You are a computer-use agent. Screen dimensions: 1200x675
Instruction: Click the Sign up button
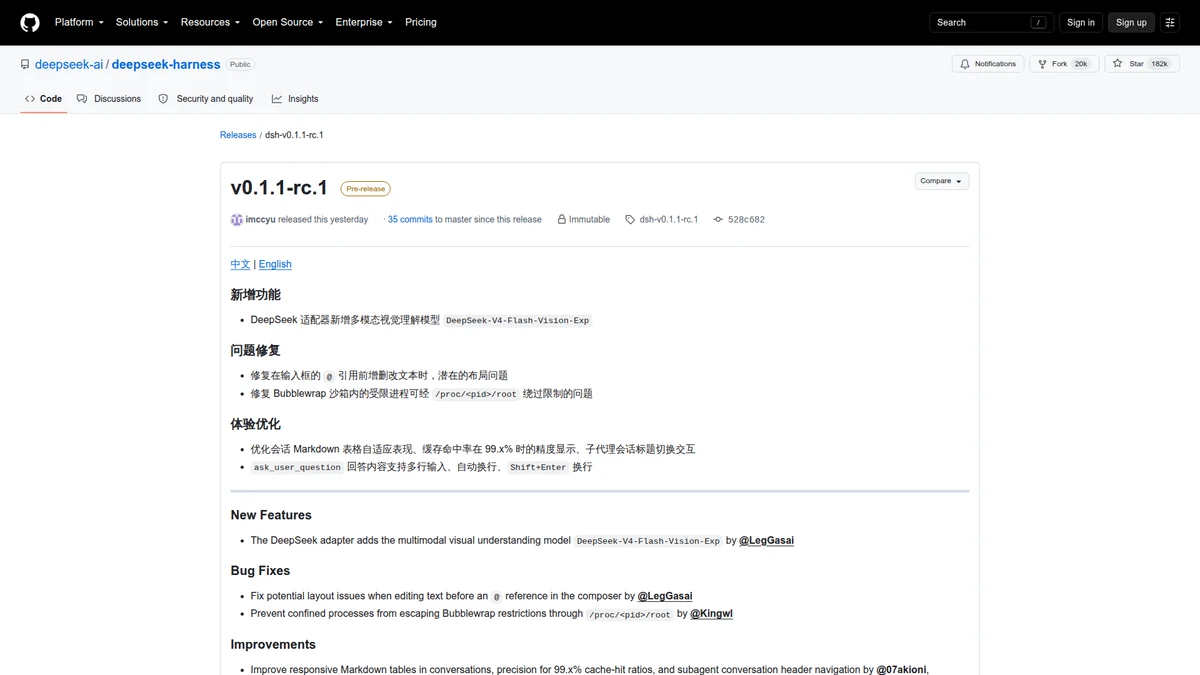(1131, 22)
